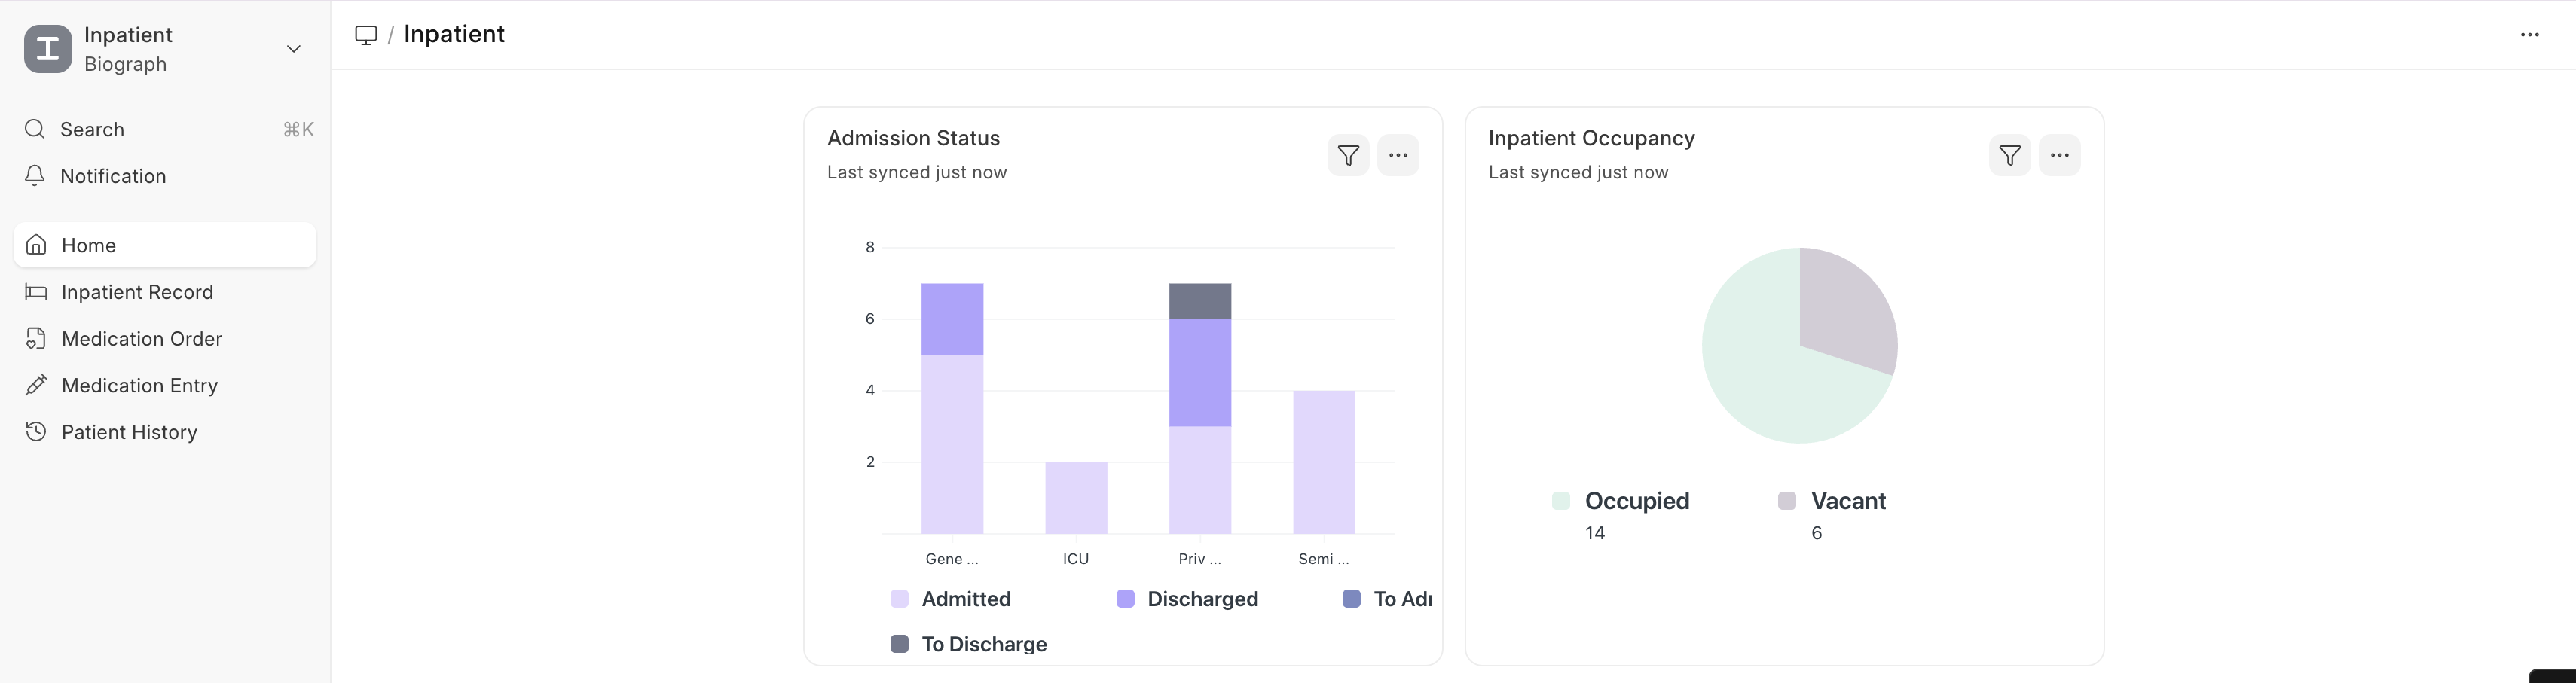Click the Medication Order icon
The image size is (2576, 683).
[36, 339]
